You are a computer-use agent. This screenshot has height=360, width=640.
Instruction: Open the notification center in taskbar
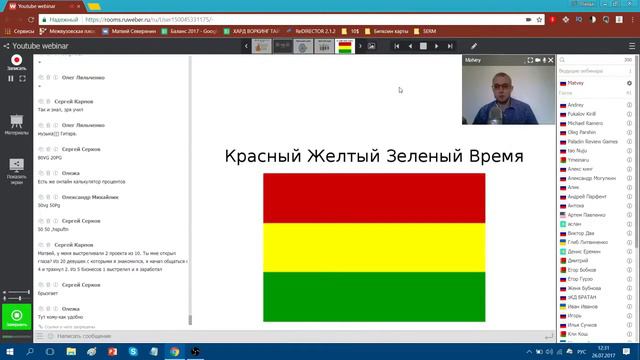pyautogui.click(x=627, y=351)
